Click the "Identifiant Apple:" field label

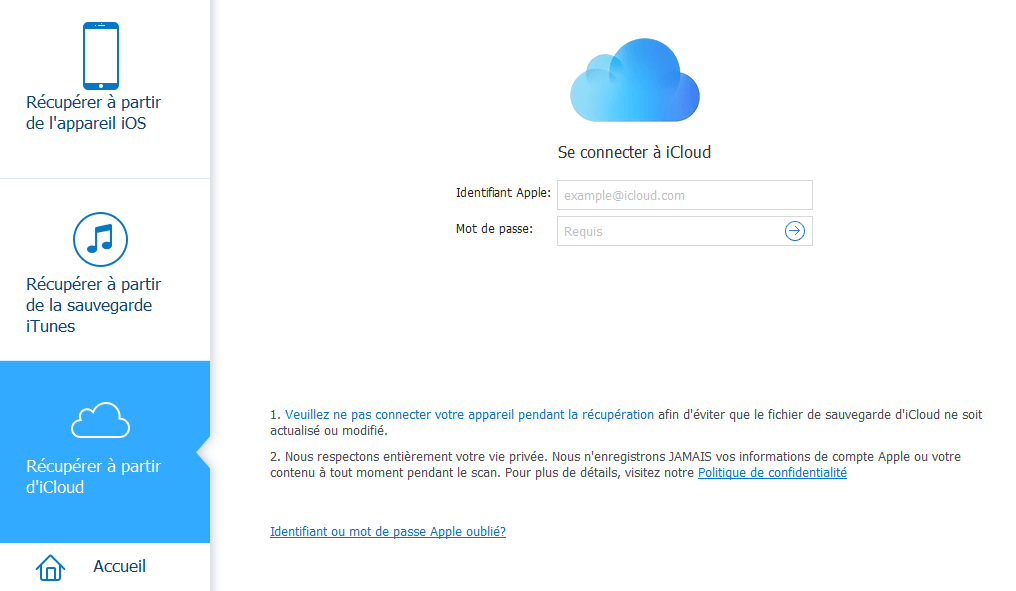(503, 193)
